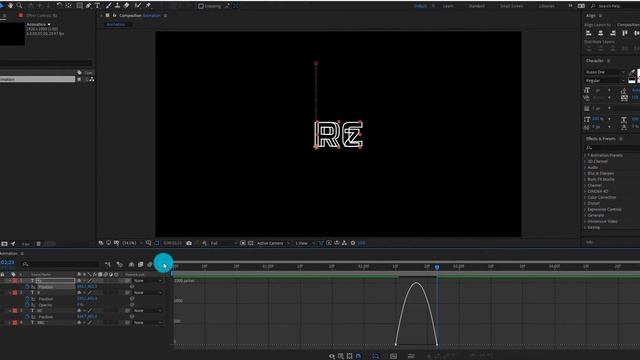
Task: Click the Info panel header
Action: [x=590, y=242]
